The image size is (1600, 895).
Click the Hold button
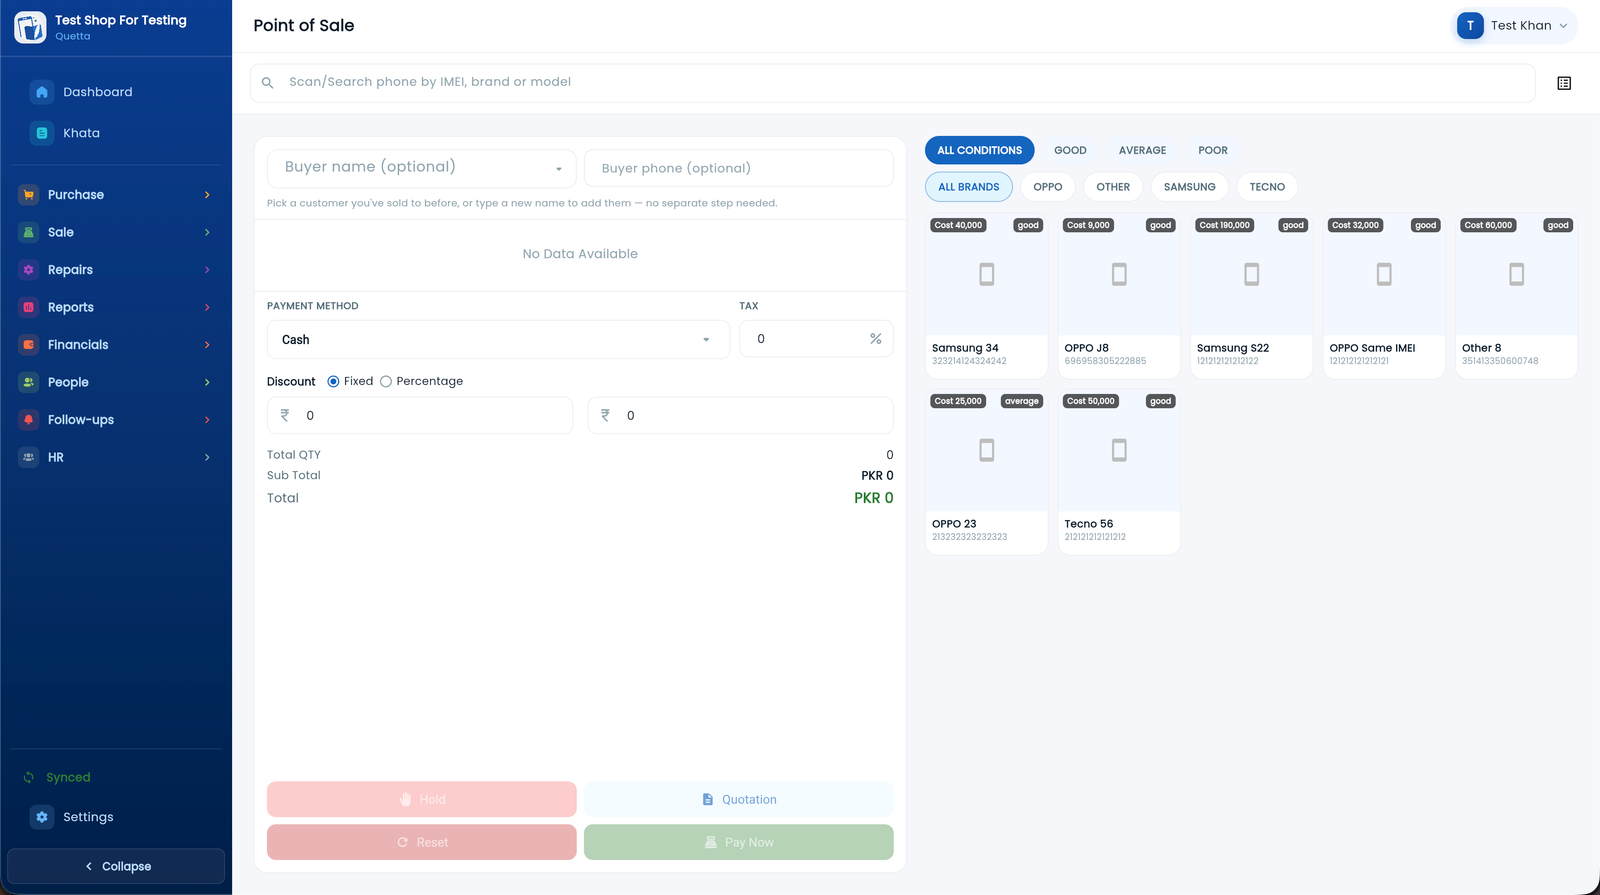(x=421, y=799)
